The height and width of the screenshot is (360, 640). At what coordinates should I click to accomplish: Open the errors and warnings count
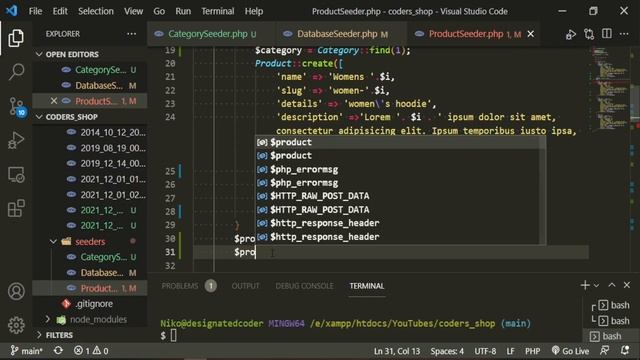pyautogui.click(x=91, y=351)
